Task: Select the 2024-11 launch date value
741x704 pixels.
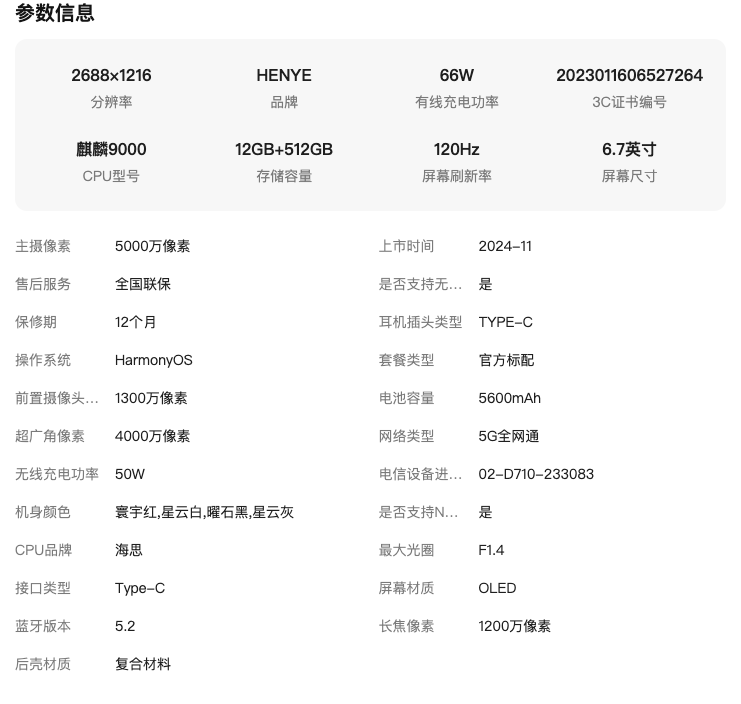Action: (x=505, y=246)
